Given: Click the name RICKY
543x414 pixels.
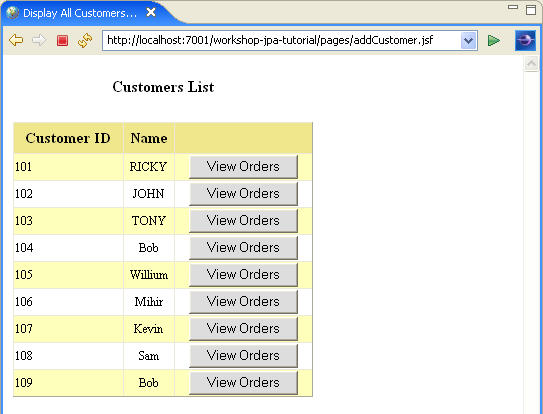Looking at the screenshot, I should coord(149,167).
